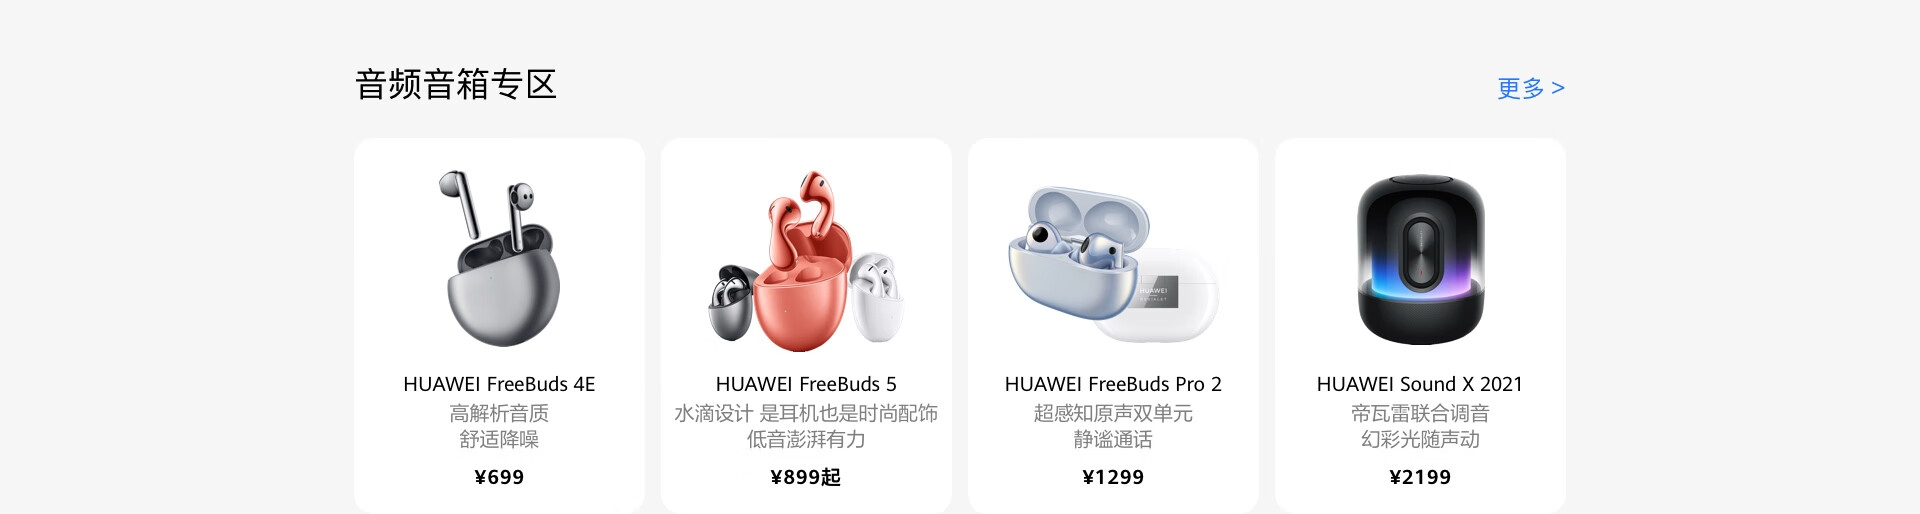
Task: Click the 音频音箱专区 section heading
Action: [456, 84]
